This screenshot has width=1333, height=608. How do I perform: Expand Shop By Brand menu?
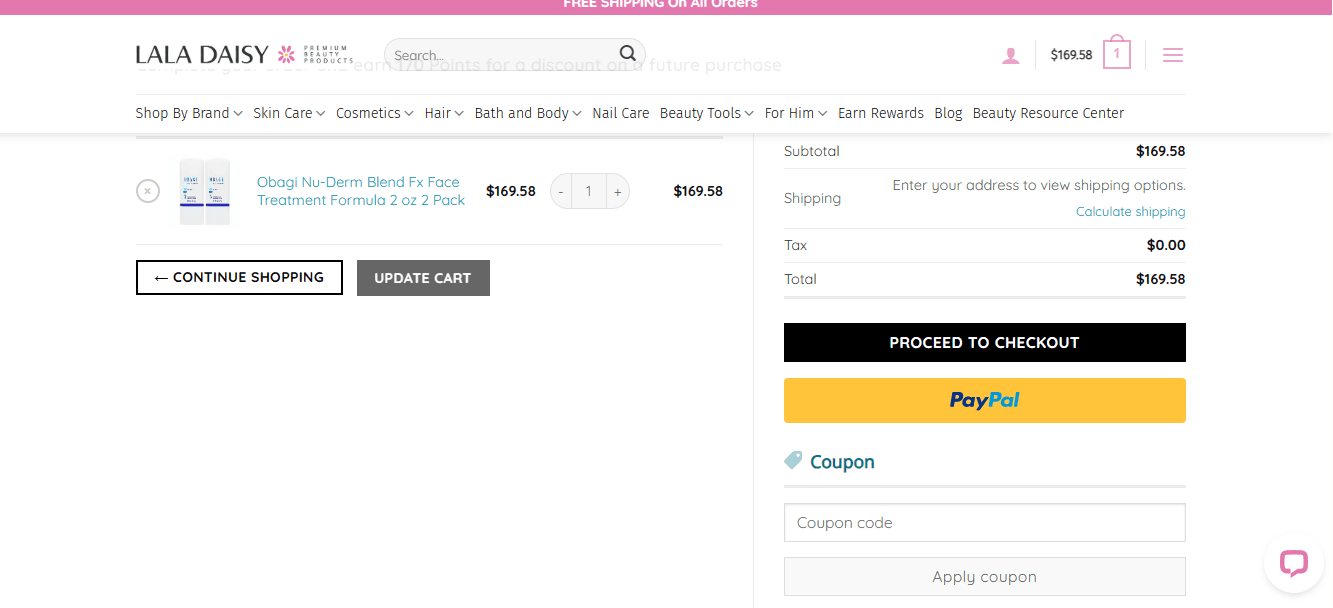[x=189, y=113]
